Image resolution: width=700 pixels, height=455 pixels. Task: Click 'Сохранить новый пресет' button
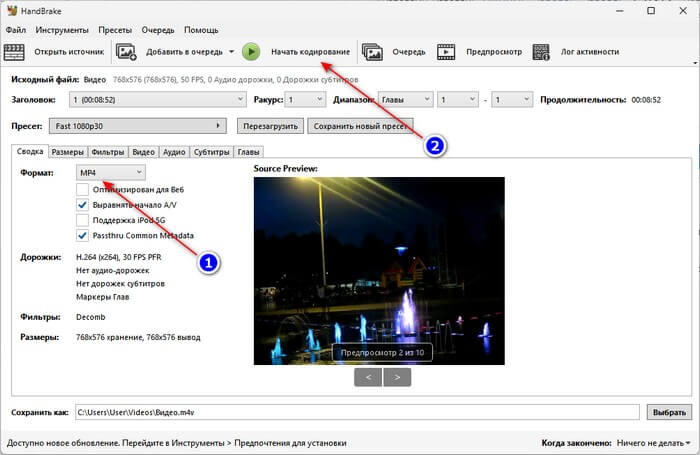(x=360, y=126)
